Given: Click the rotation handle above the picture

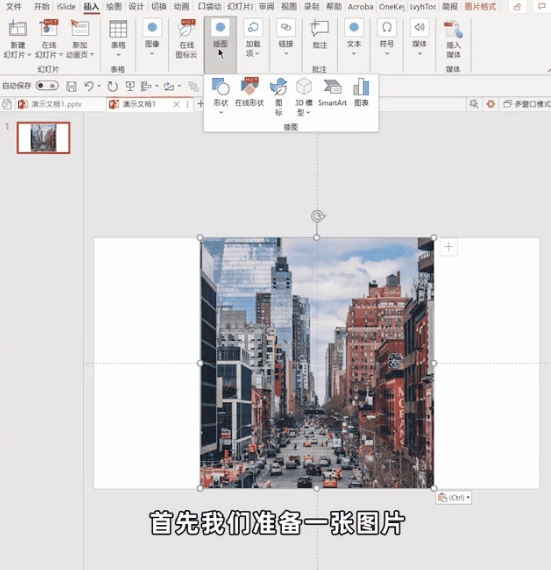Looking at the screenshot, I should 318,217.
